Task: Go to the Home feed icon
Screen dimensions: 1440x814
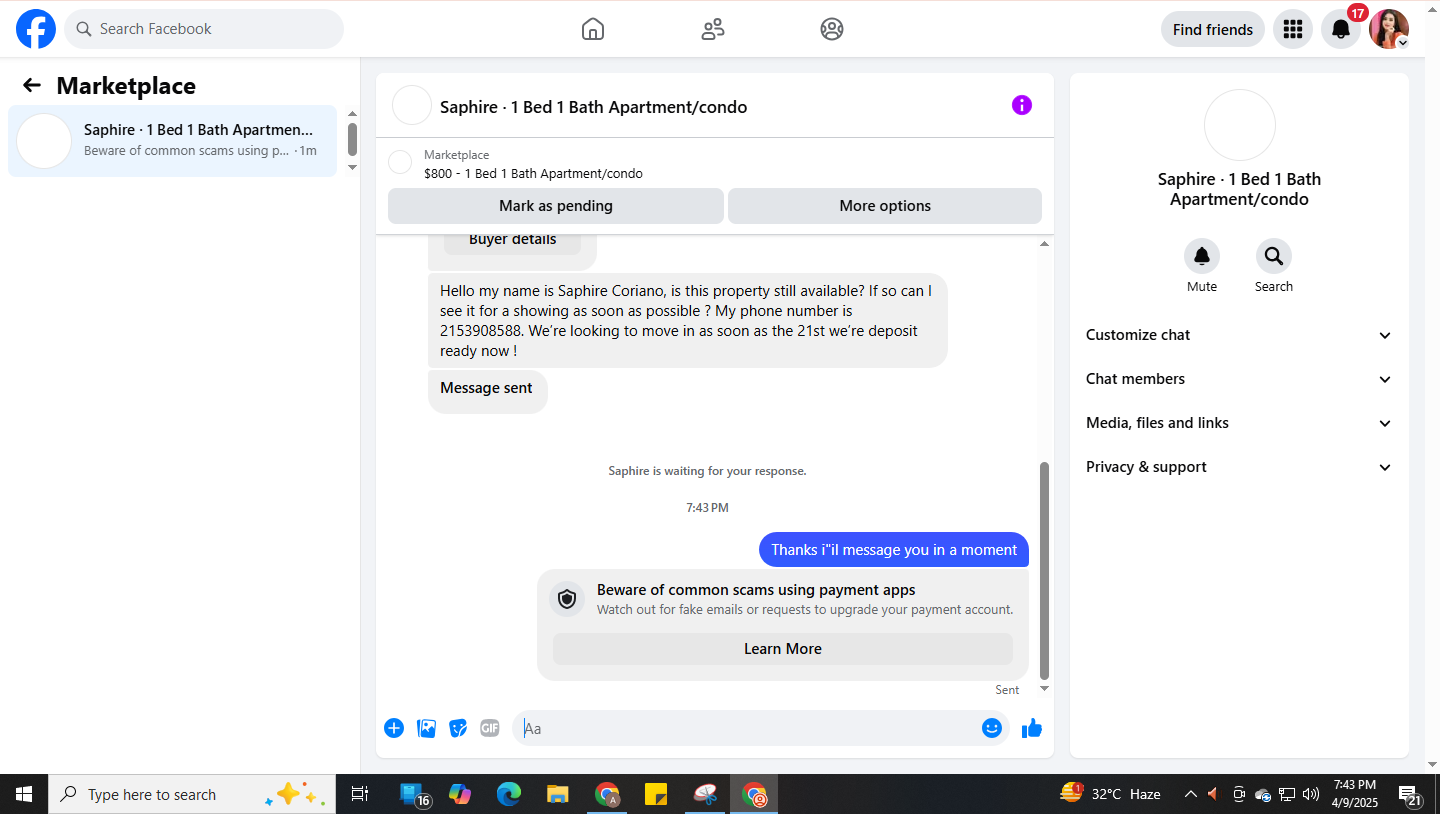Action: [x=593, y=29]
